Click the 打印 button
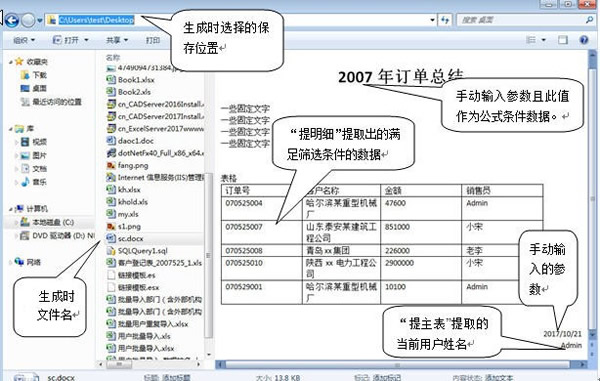This screenshot has width=600, height=381. coord(152,40)
